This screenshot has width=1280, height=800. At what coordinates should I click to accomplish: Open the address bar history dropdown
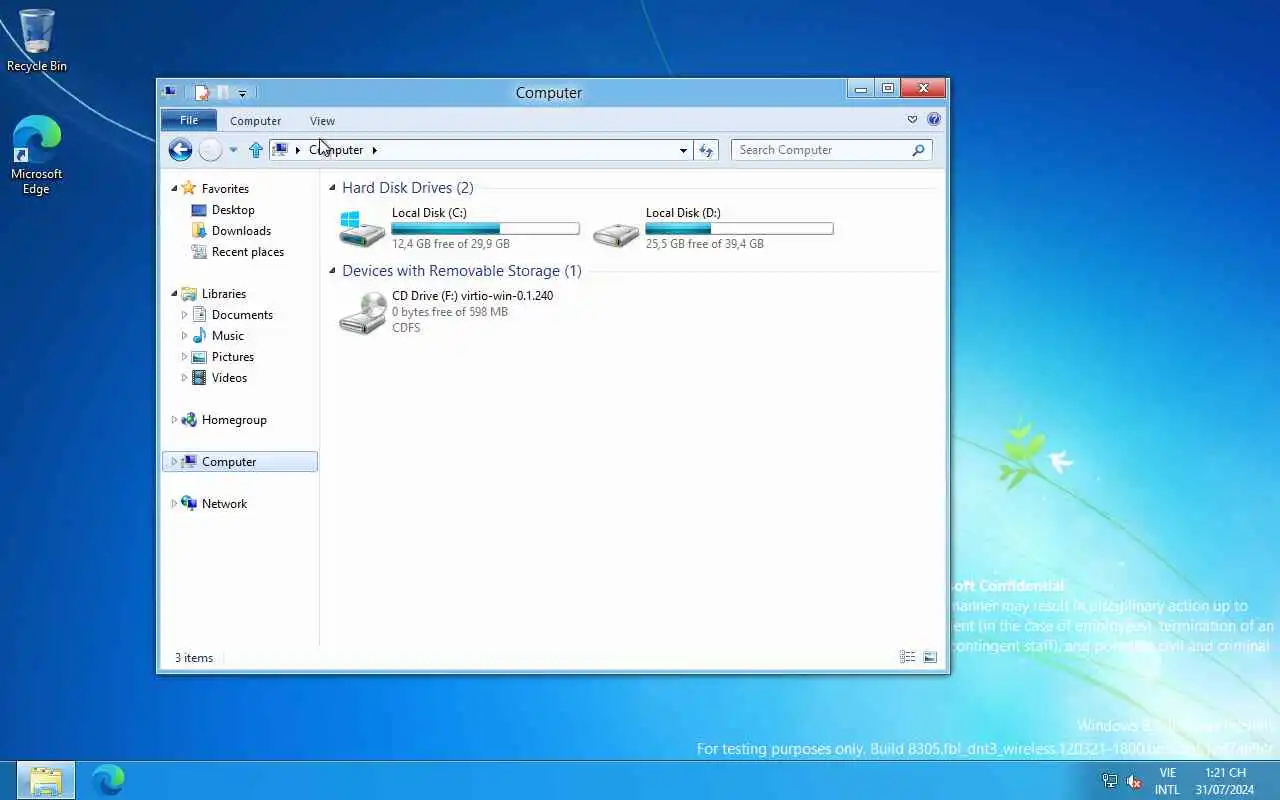[x=683, y=150]
